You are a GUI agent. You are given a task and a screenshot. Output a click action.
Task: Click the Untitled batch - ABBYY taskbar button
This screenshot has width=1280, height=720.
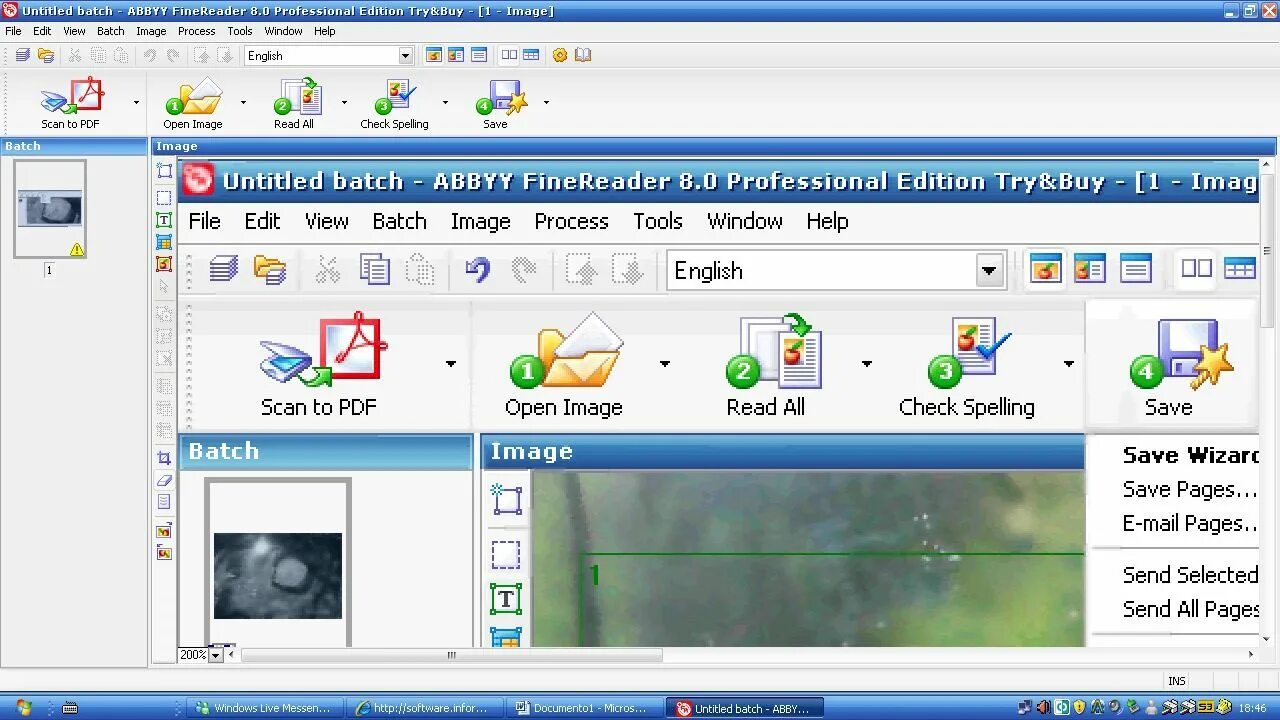pos(744,708)
